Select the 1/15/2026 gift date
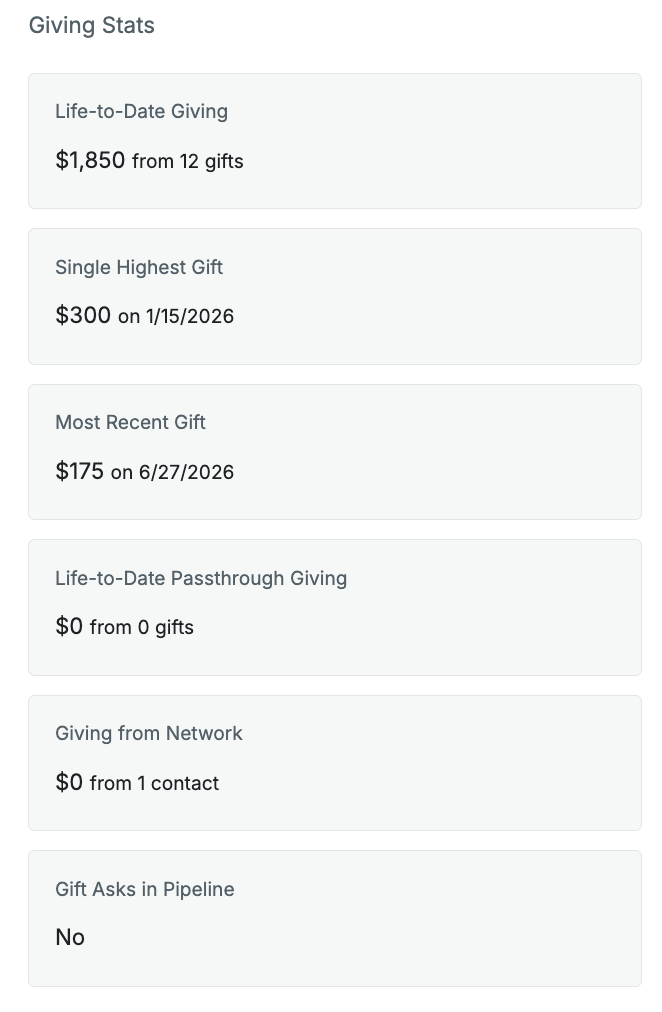 tap(190, 316)
